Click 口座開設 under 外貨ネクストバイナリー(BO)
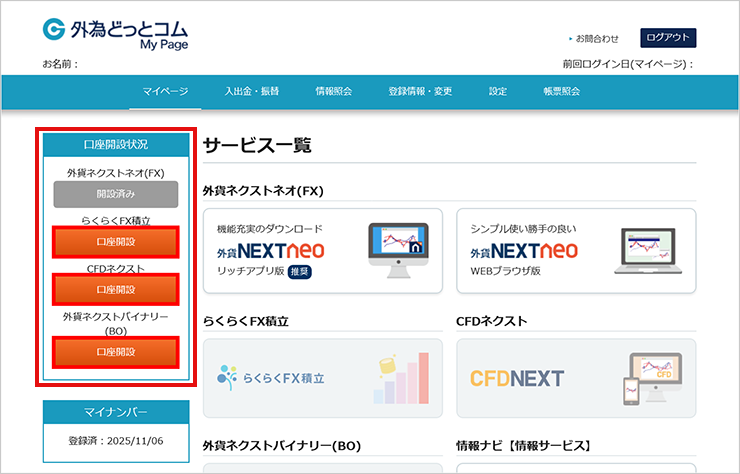The image size is (740, 474). click(x=116, y=352)
